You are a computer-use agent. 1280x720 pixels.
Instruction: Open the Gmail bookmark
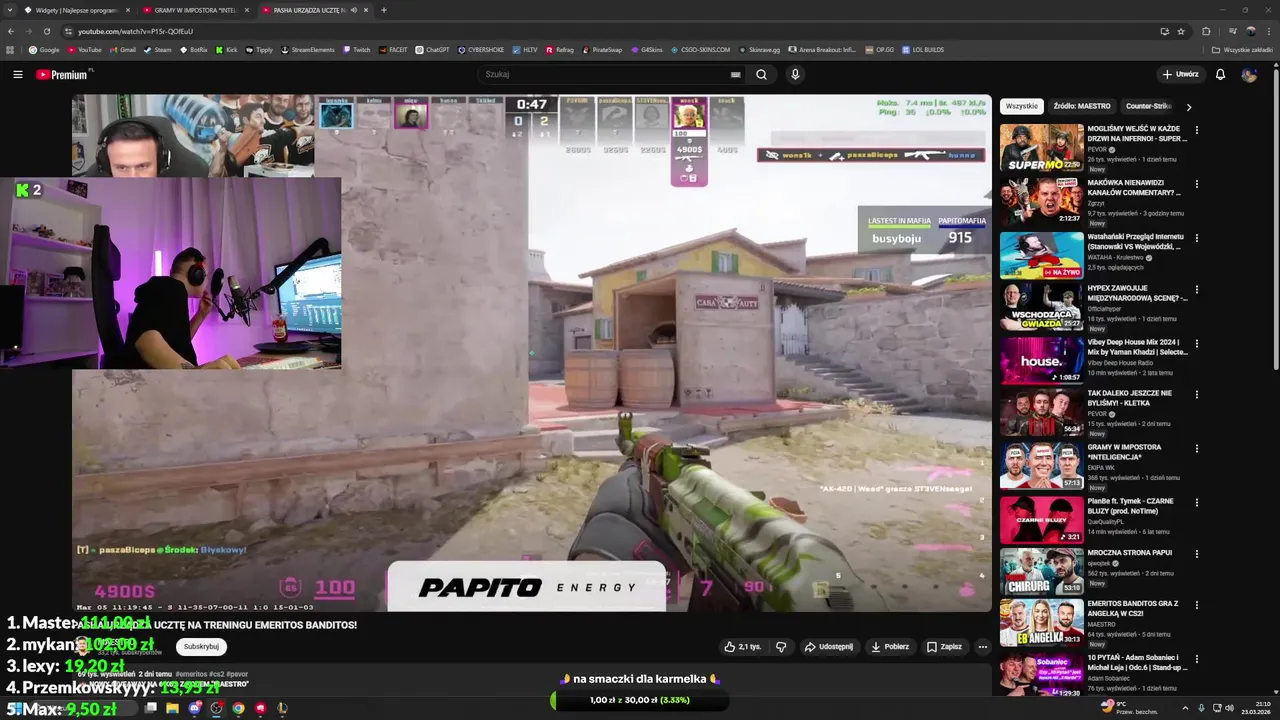(122, 49)
